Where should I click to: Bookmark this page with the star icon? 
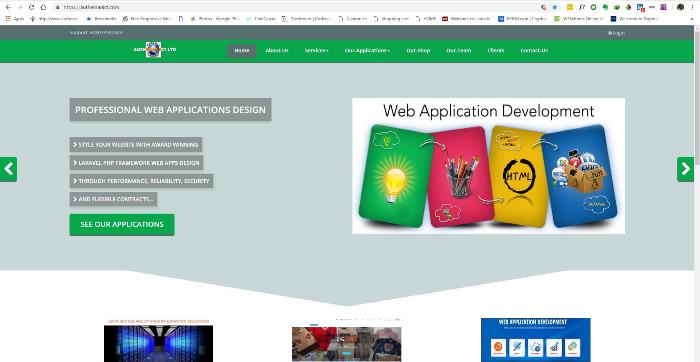[x=555, y=7]
